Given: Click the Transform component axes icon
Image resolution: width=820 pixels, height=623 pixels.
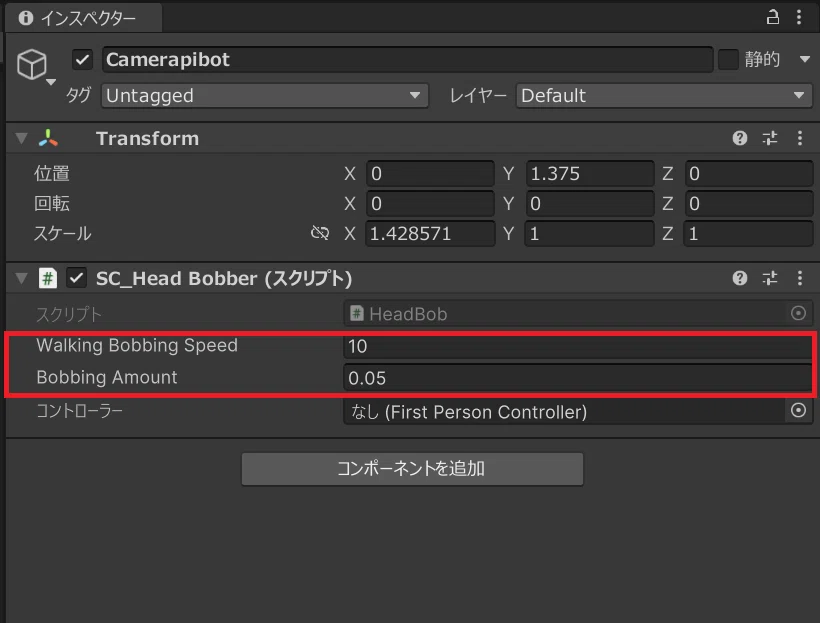Looking at the screenshot, I should (x=48, y=138).
